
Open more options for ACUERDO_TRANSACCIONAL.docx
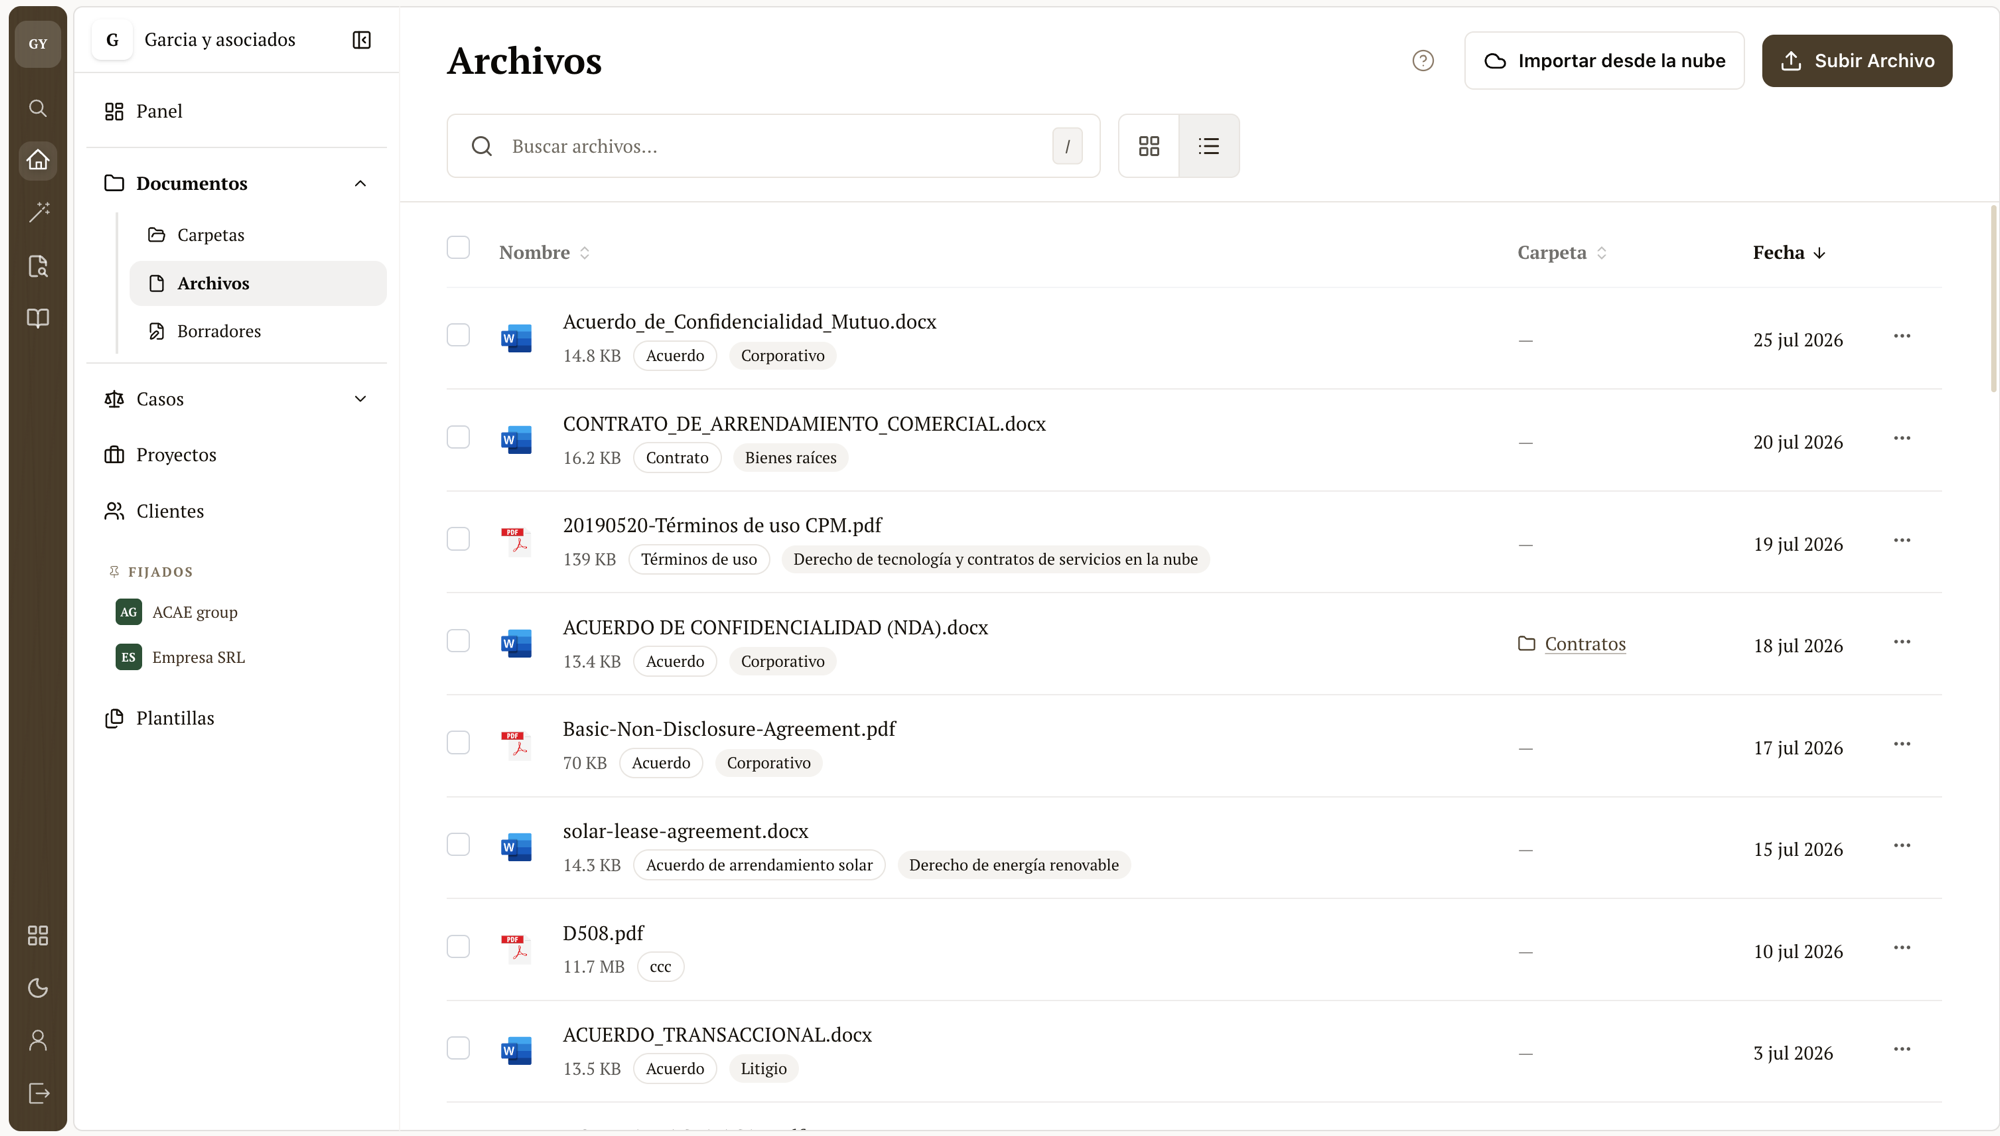click(1902, 1050)
